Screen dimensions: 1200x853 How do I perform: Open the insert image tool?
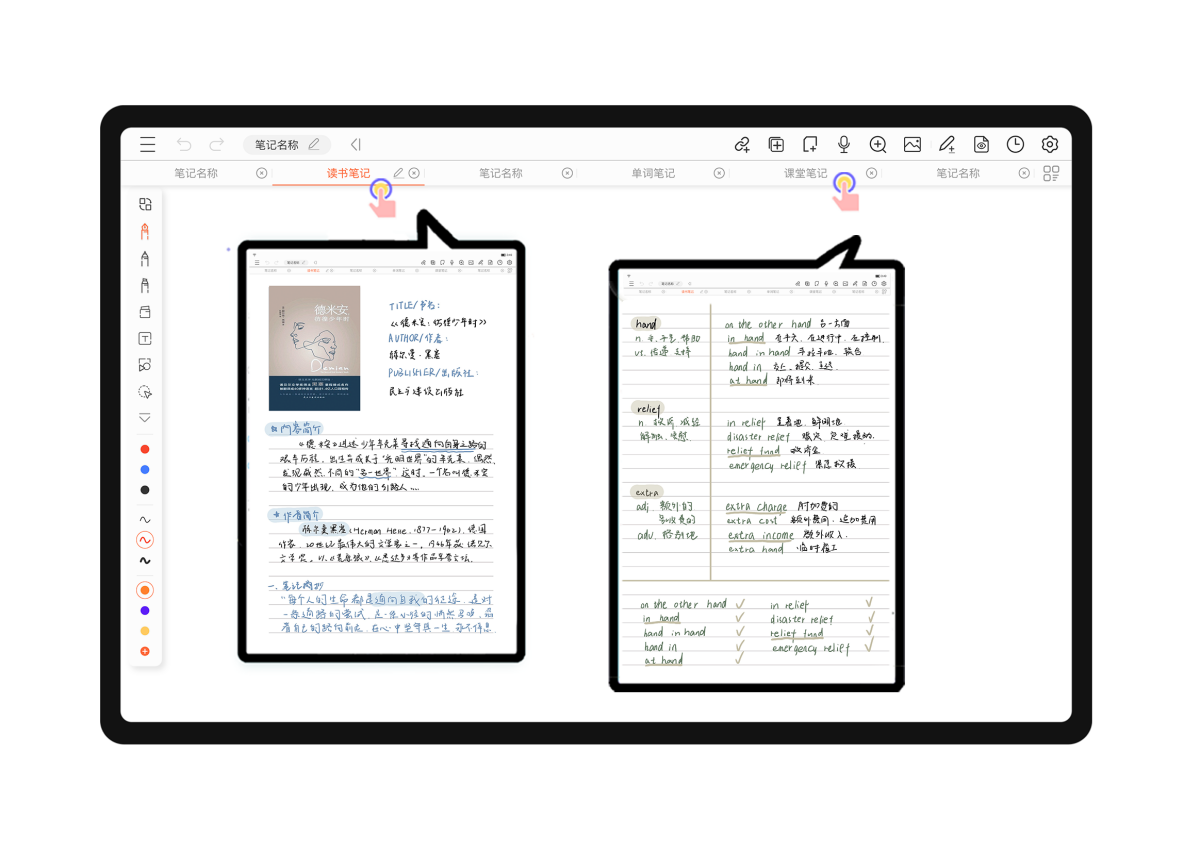tap(912, 145)
